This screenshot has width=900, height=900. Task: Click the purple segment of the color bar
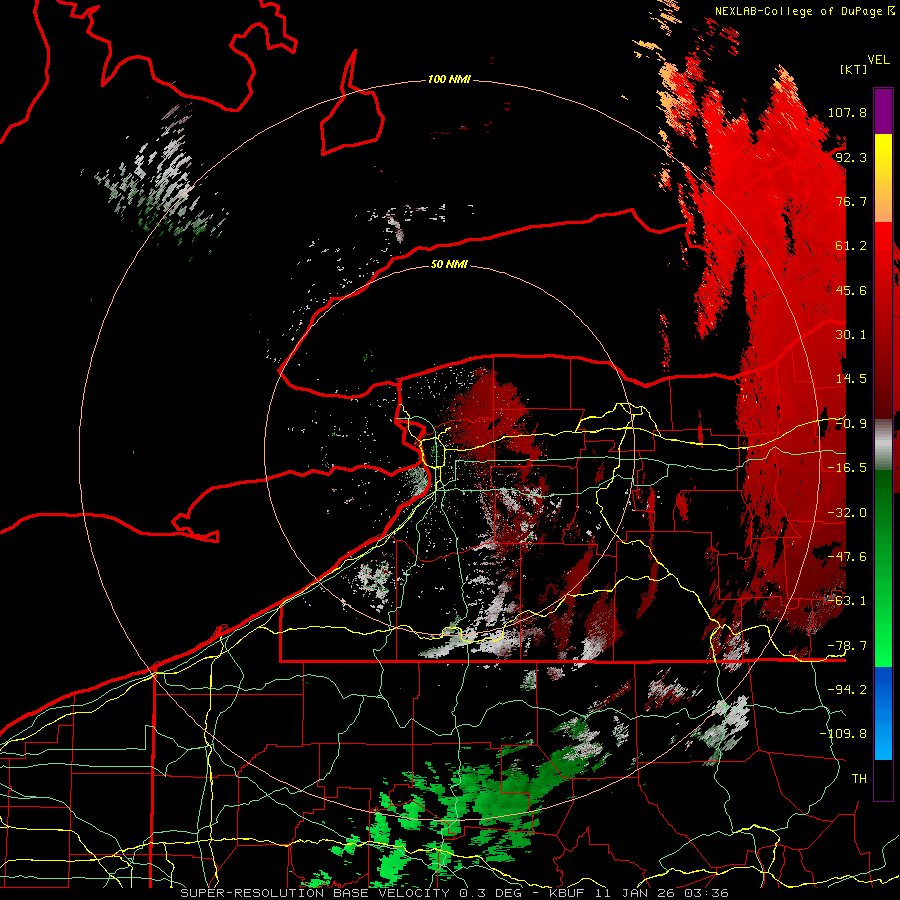click(x=883, y=111)
